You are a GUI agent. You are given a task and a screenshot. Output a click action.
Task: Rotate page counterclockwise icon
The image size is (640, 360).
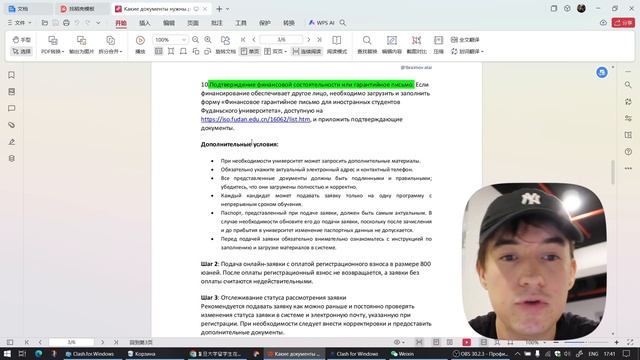[196, 51]
